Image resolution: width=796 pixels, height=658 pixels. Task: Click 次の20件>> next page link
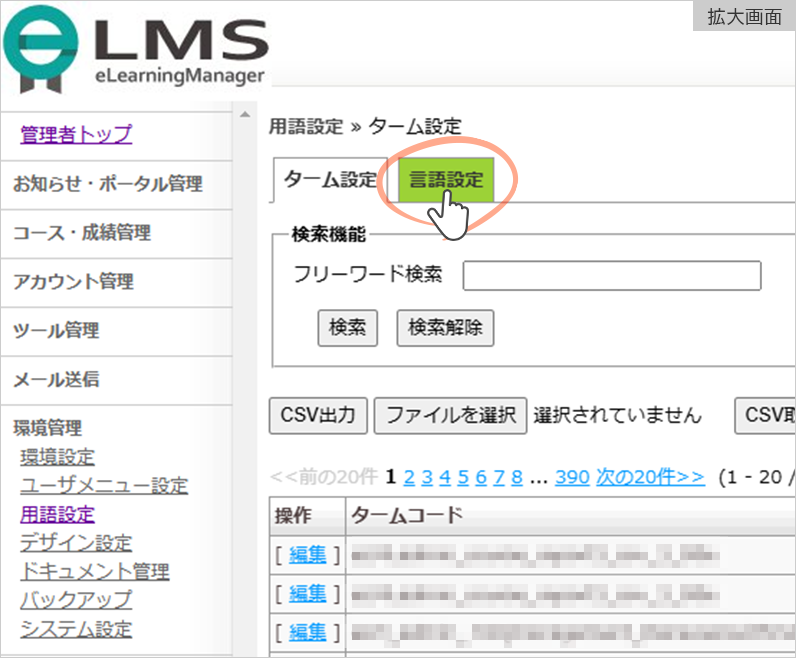click(x=650, y=477)
